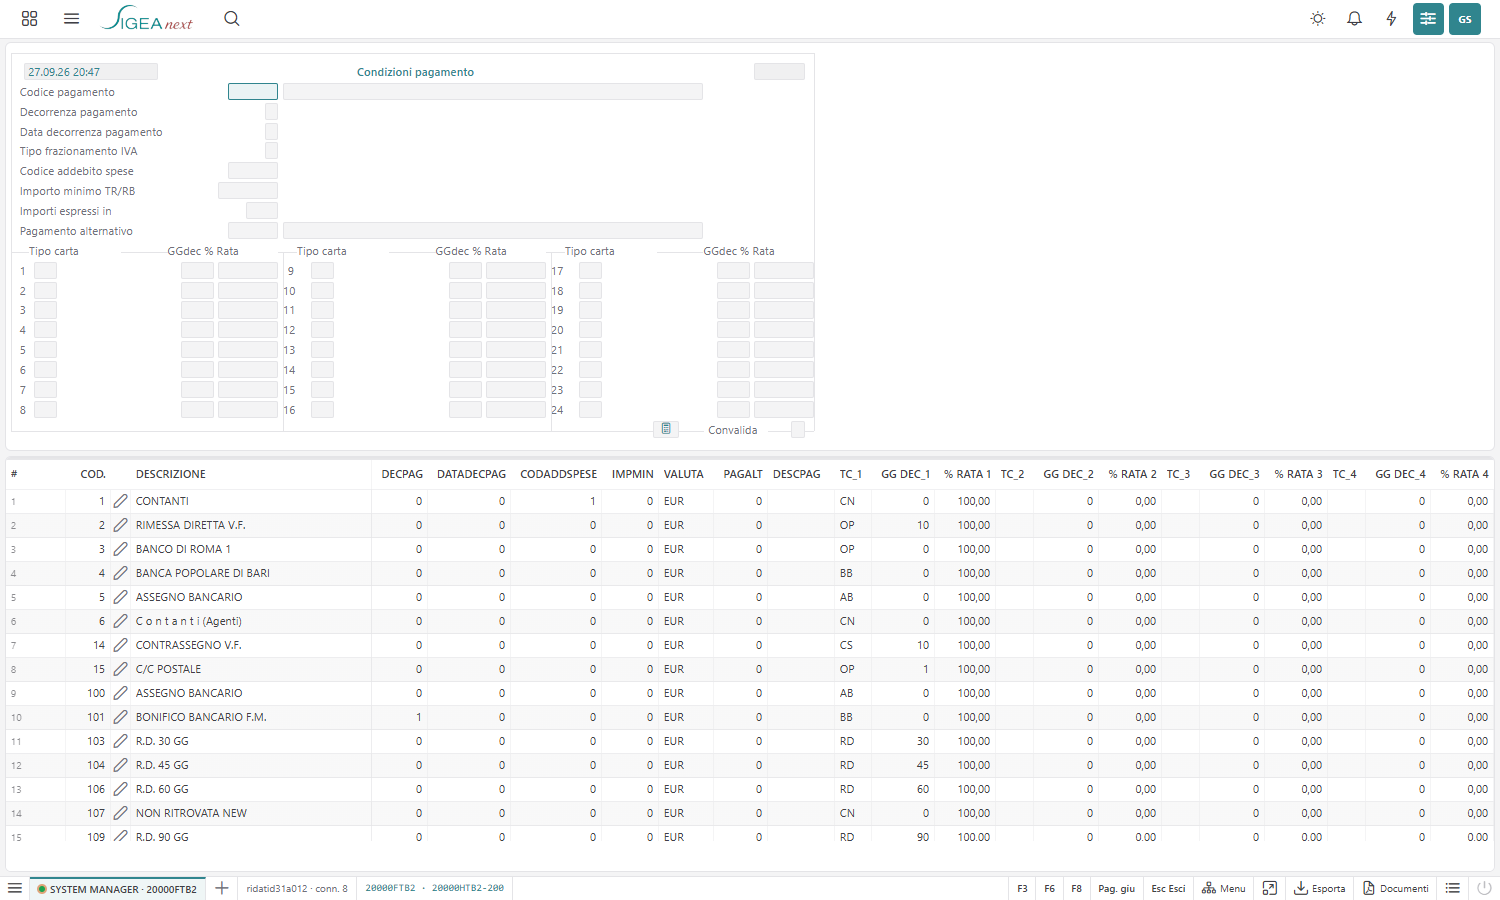Select the ASSEGNO BANCARIO row with code 100

click(x=750, y=693)
